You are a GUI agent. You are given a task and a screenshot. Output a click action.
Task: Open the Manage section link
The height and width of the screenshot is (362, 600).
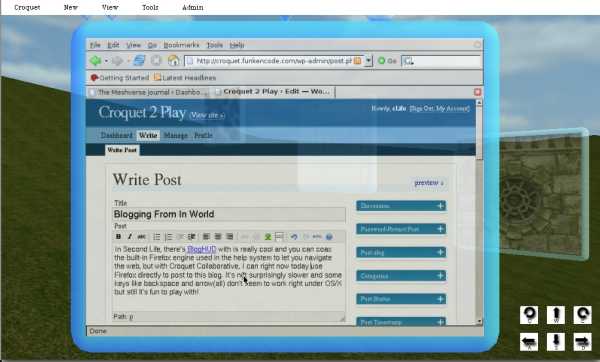[x=176, y=135]
